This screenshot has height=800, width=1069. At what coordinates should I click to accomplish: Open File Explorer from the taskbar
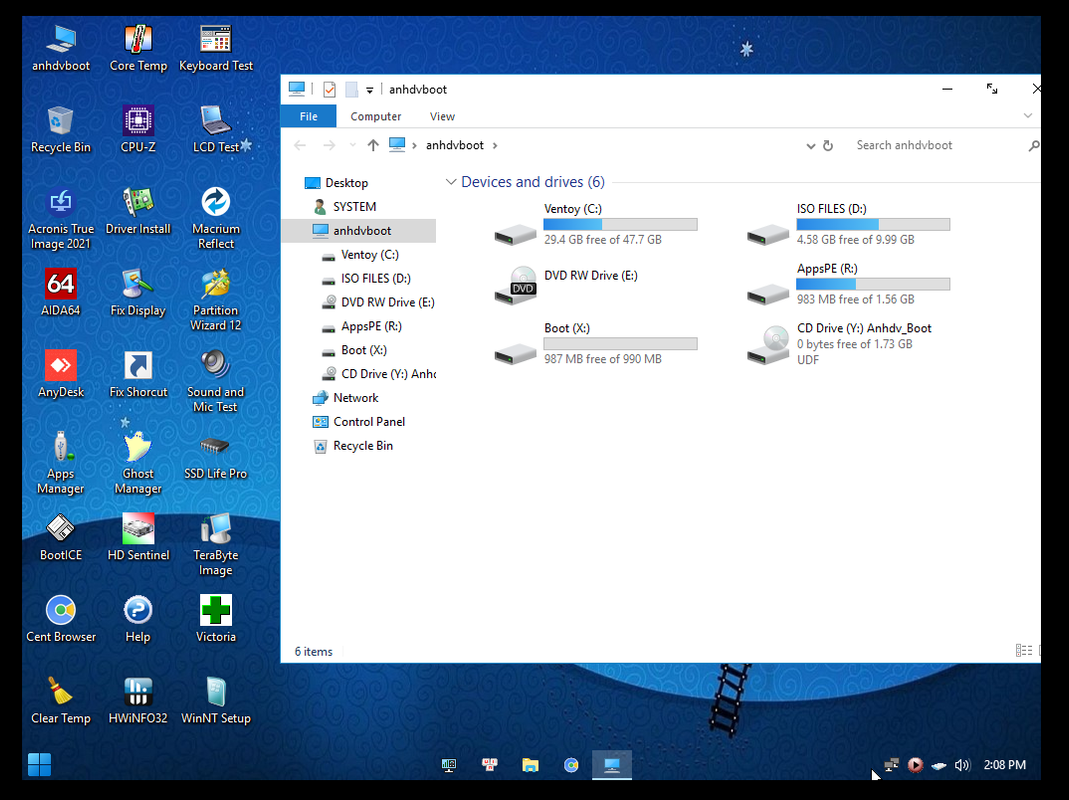pos(530,765)
